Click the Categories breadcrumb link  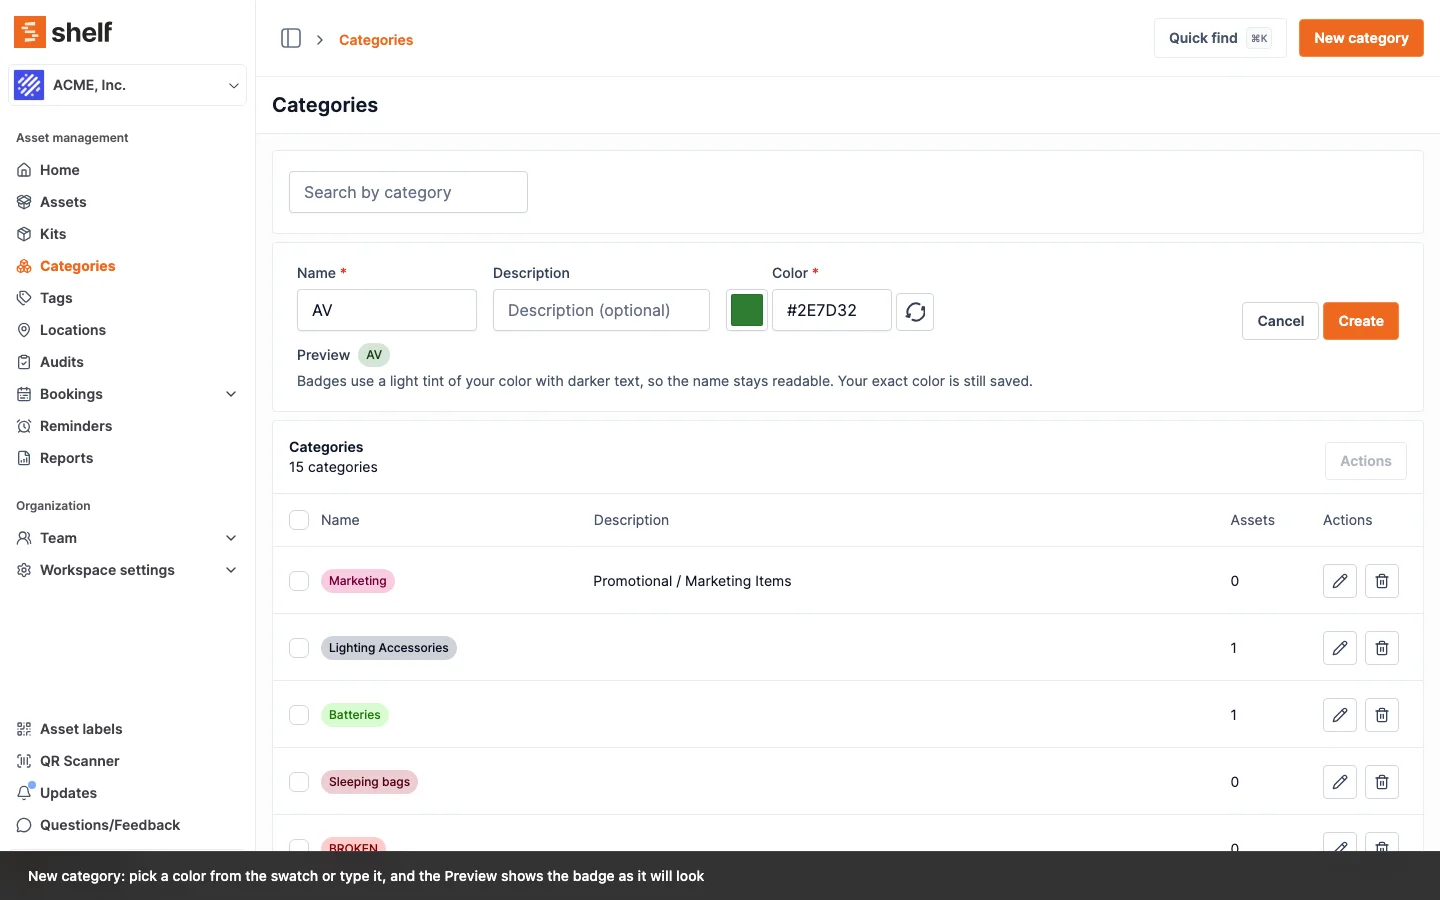tap(376, 40)
